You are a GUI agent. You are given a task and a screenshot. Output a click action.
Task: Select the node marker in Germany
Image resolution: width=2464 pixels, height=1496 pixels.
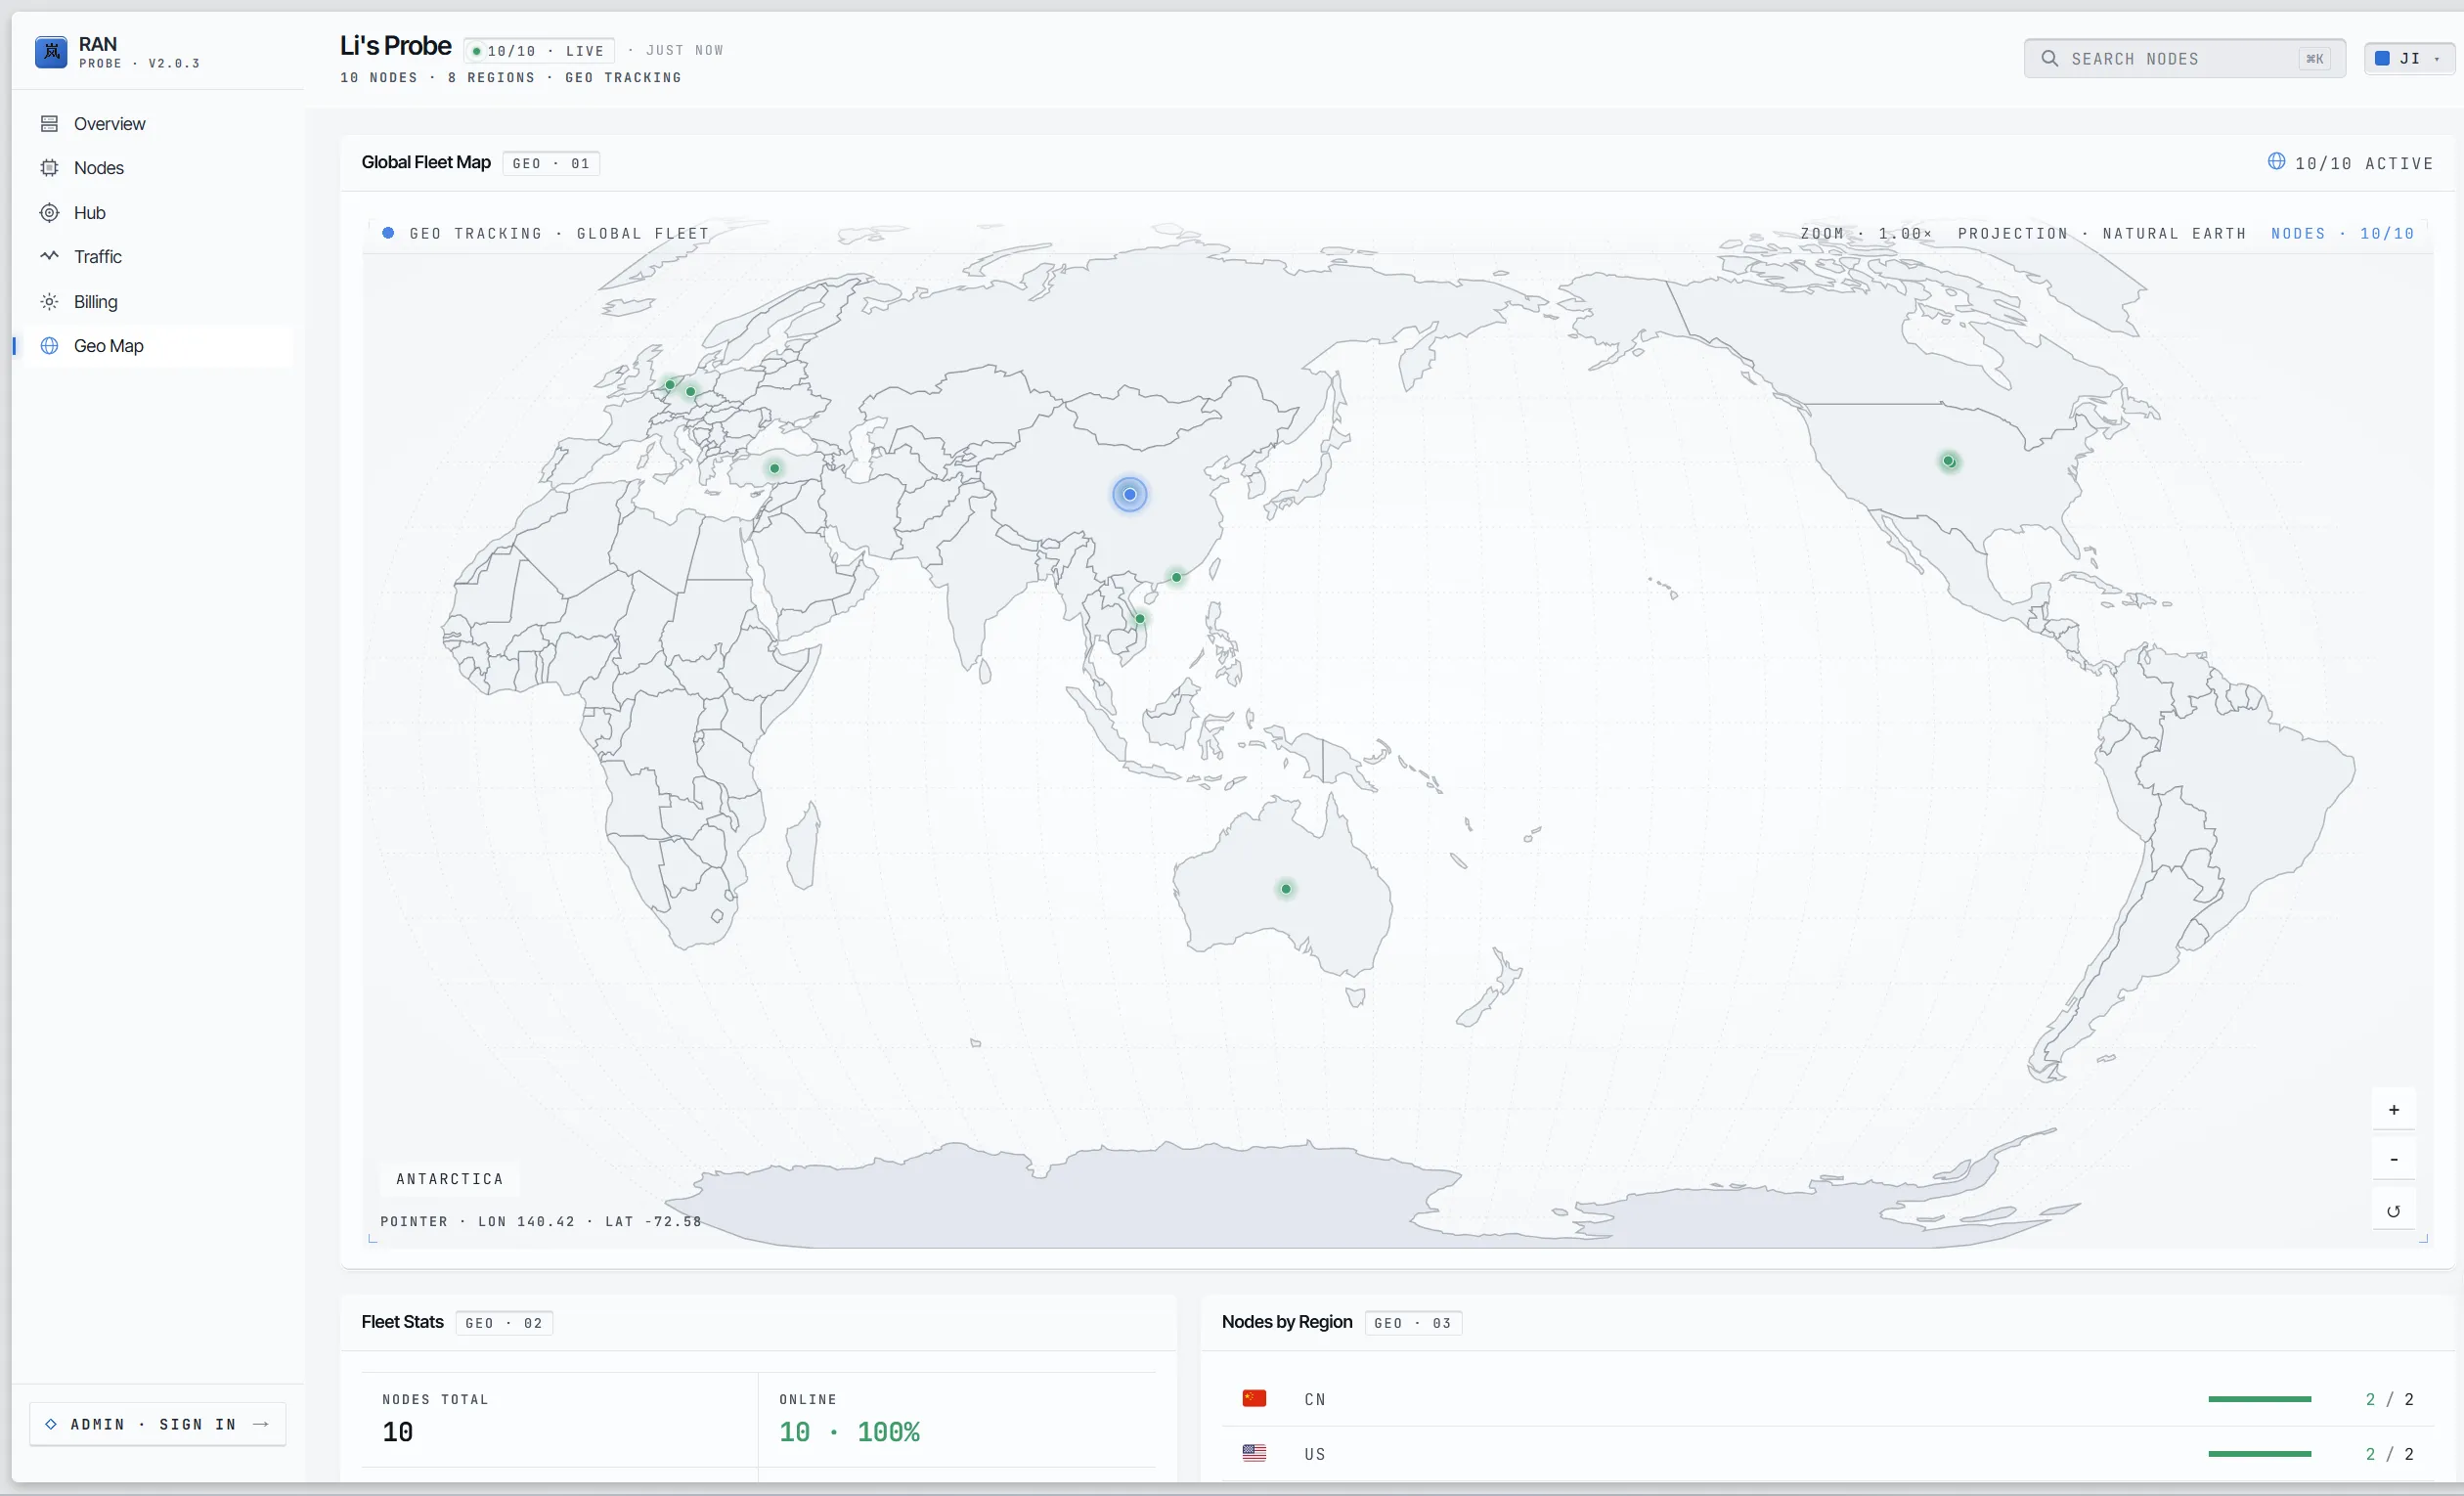point(691,392)
